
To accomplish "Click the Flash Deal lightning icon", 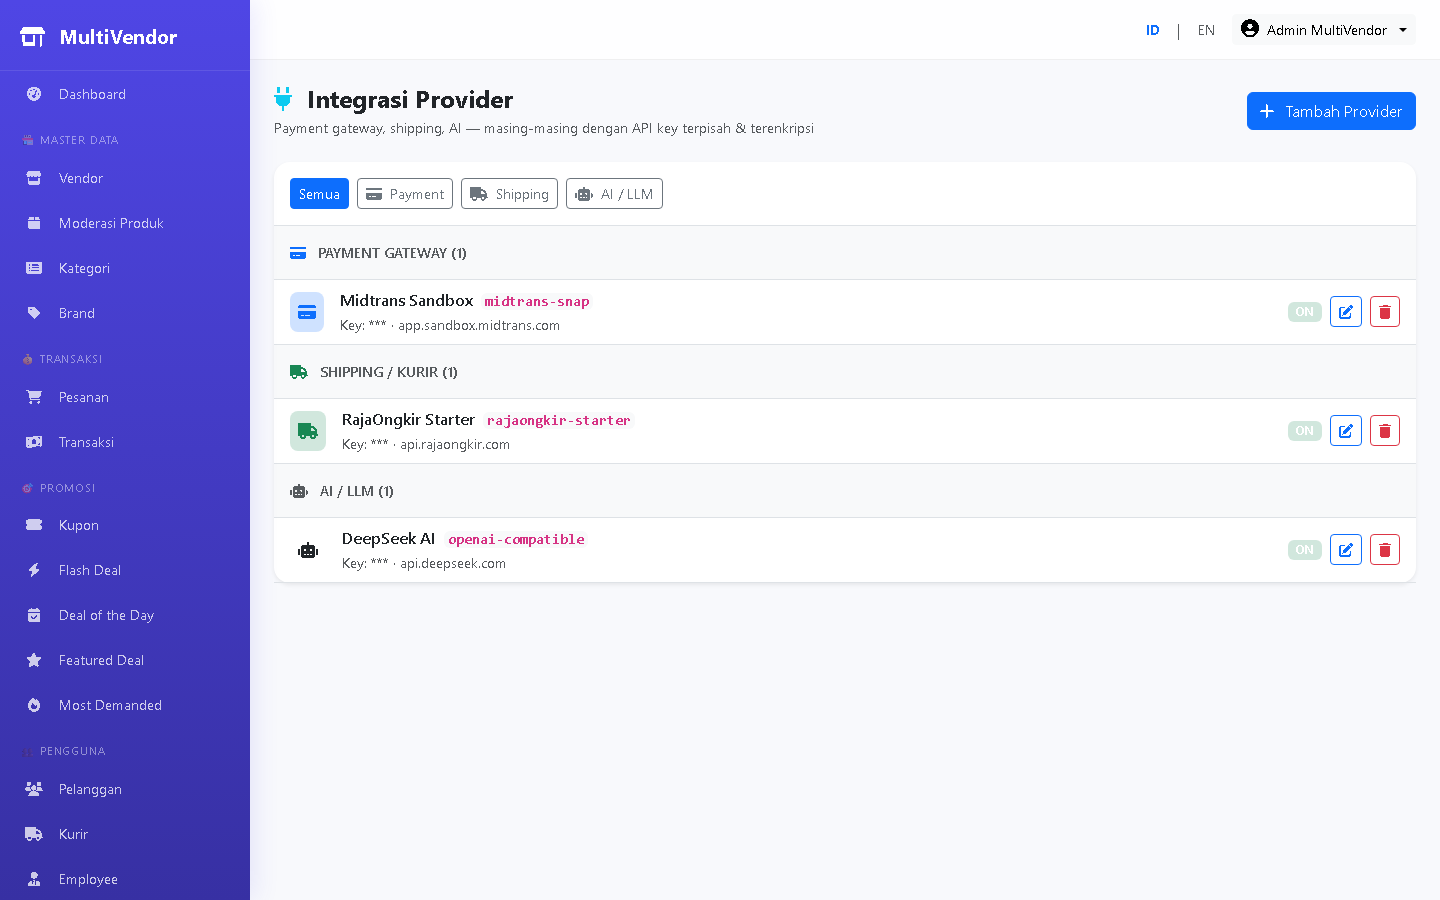I will tap(34, 570).
